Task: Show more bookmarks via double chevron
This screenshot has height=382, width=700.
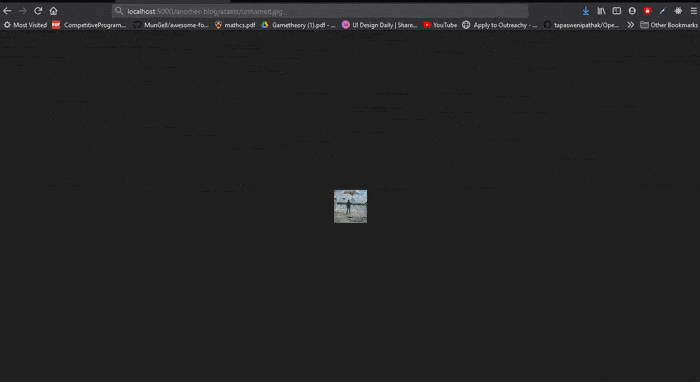Action: click(630, 25)
